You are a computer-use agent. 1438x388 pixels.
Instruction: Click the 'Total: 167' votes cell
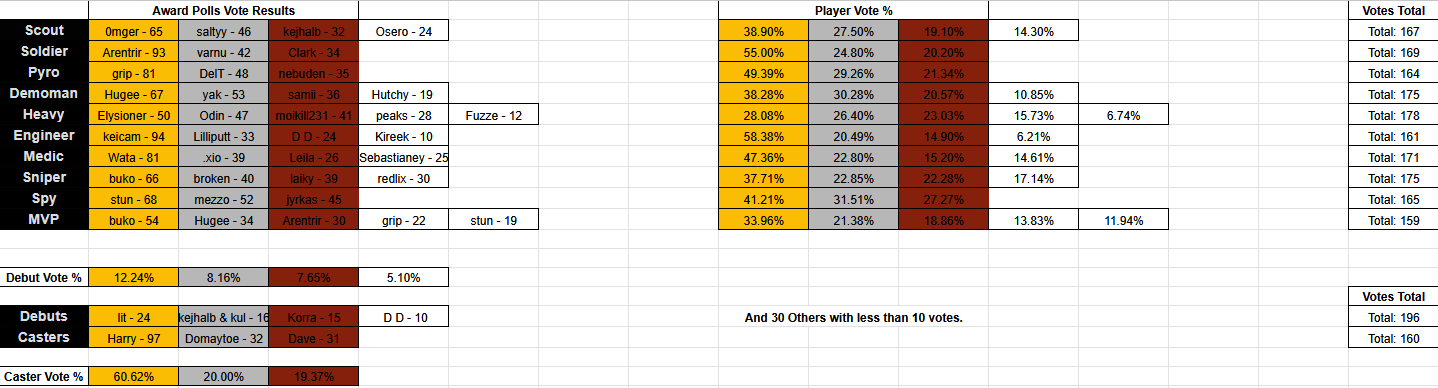click(1393, 31)
